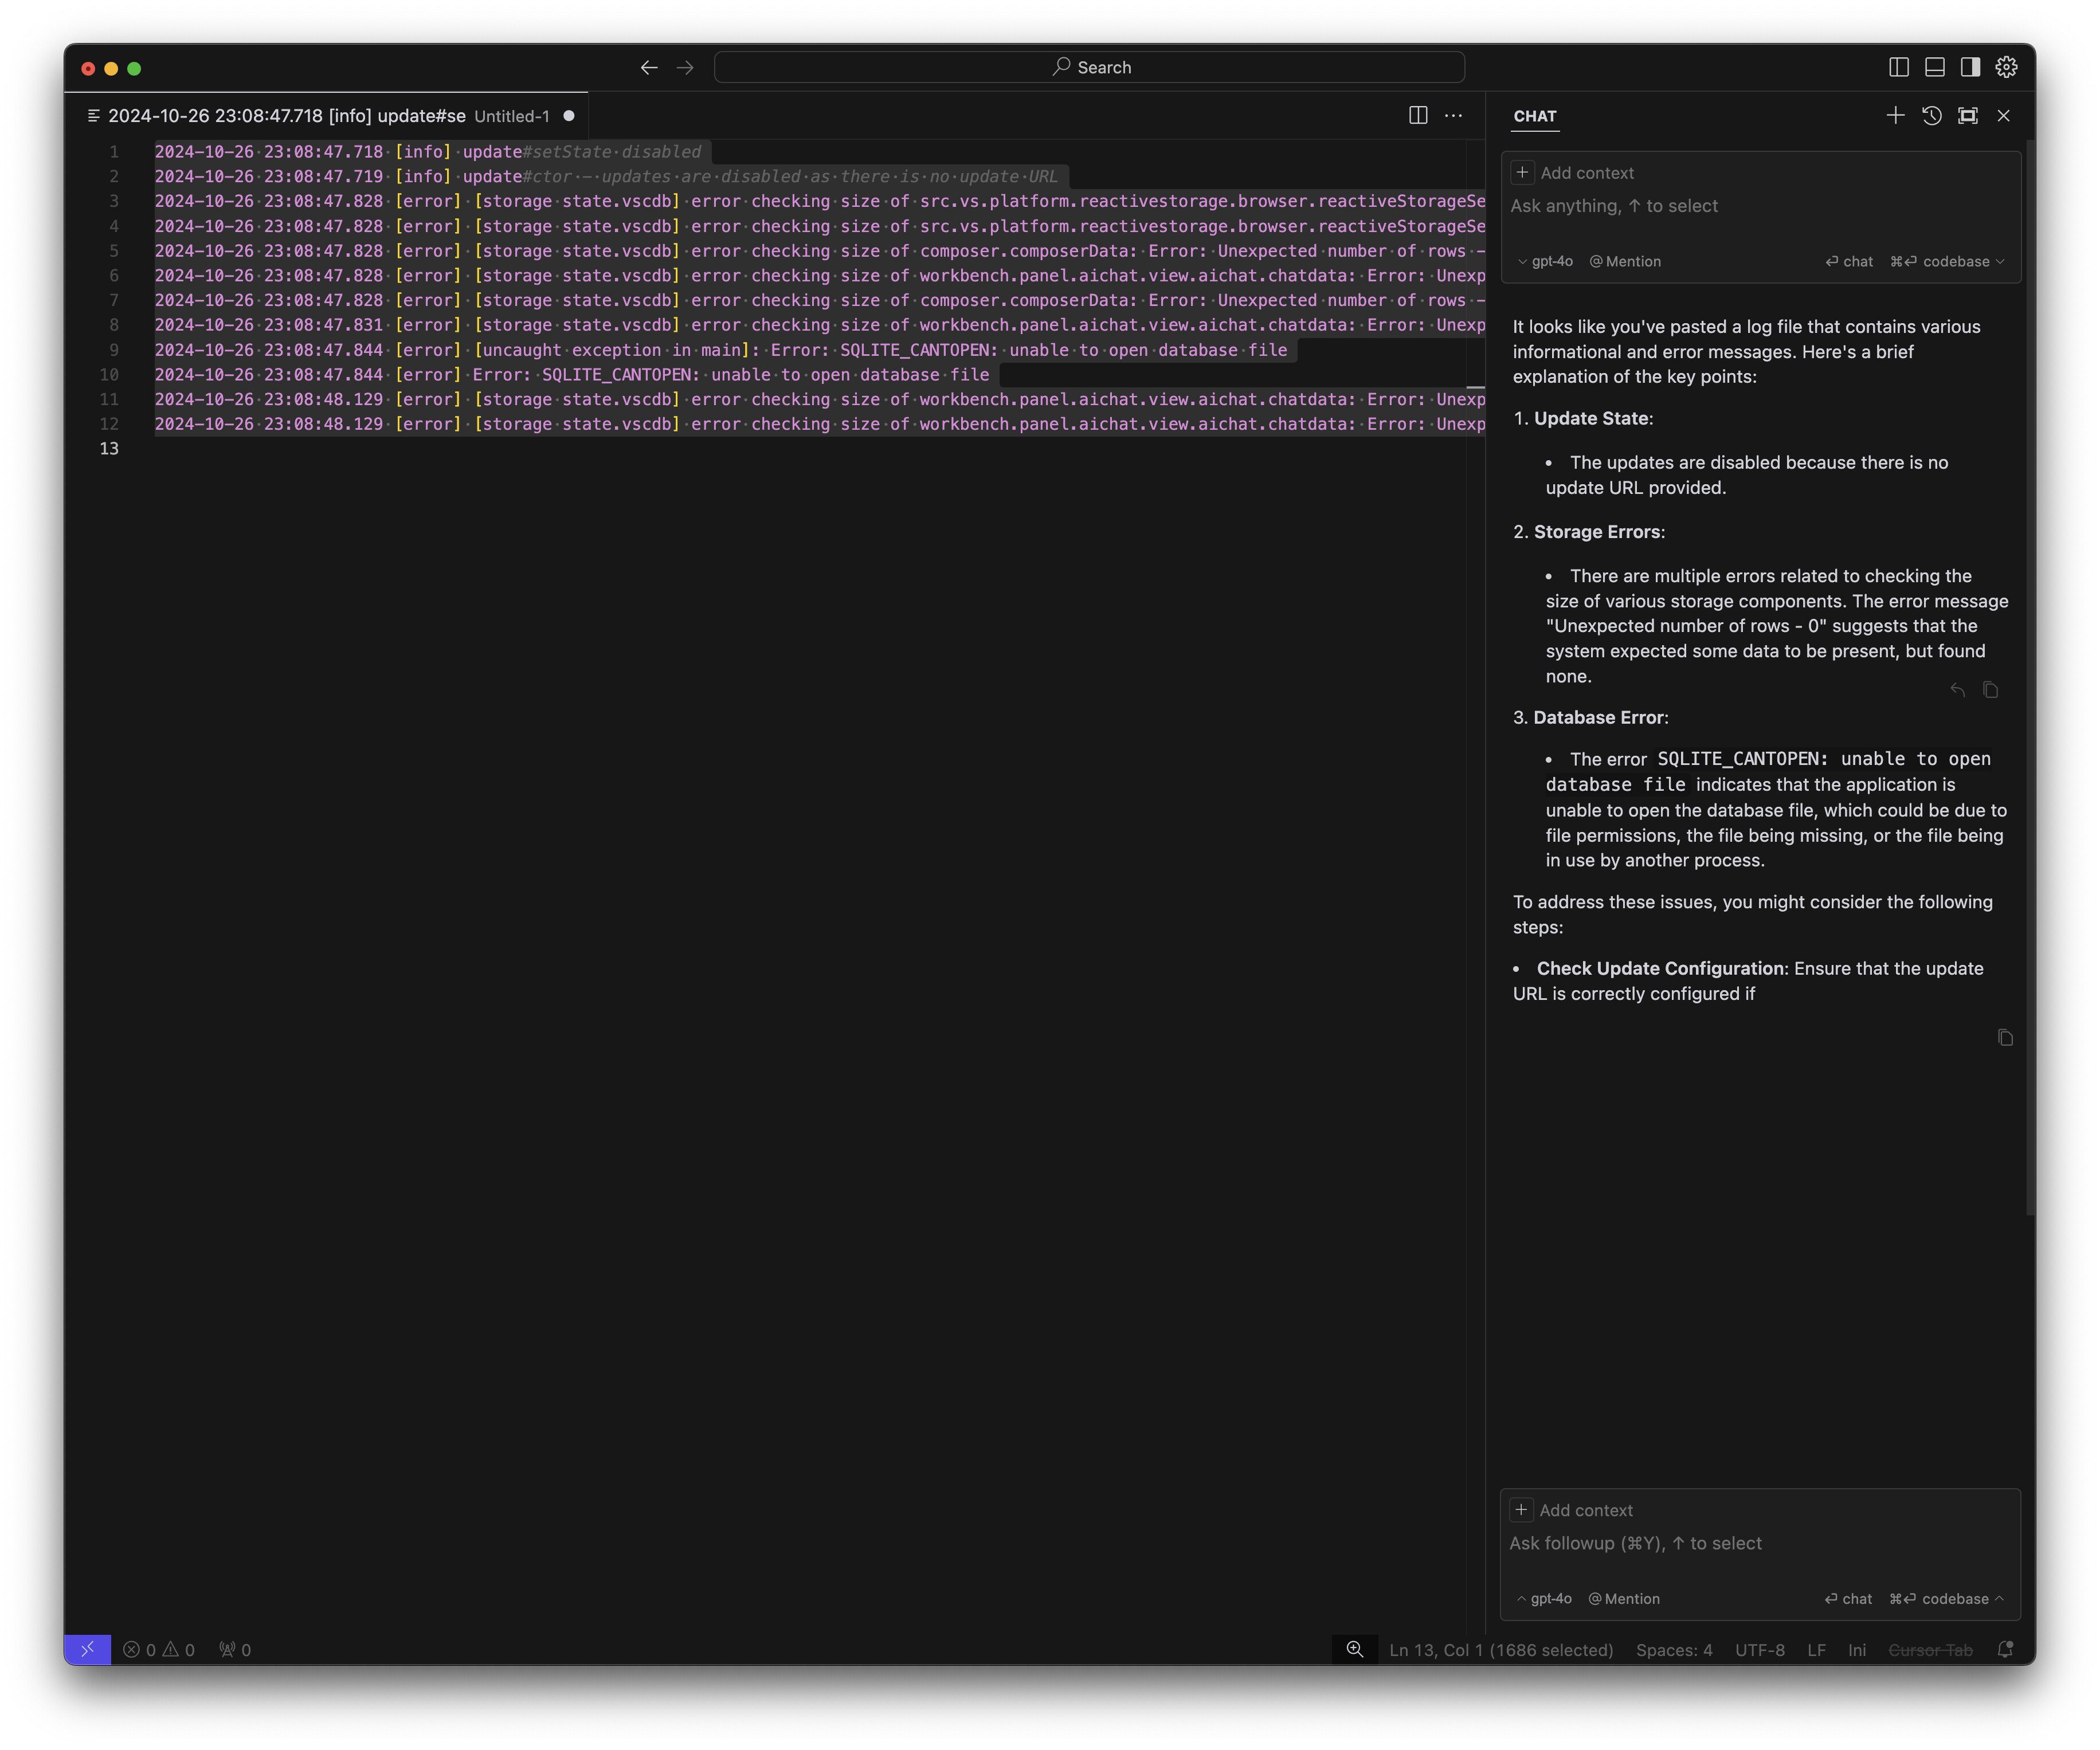
Task: Open chat in full editor mode
Action: click(x=1967, y=116)
